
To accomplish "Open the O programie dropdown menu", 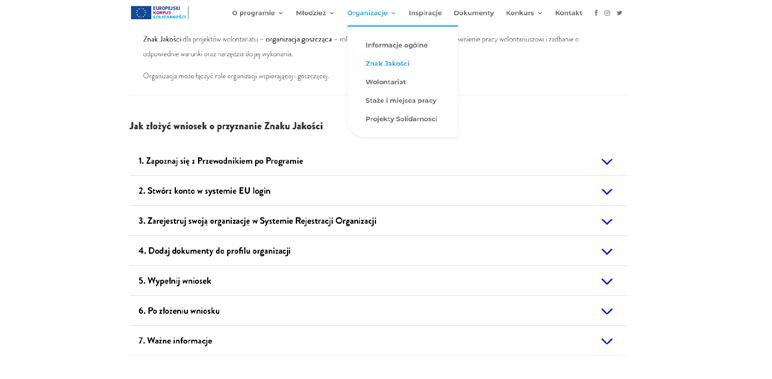I will coord(257,13).
